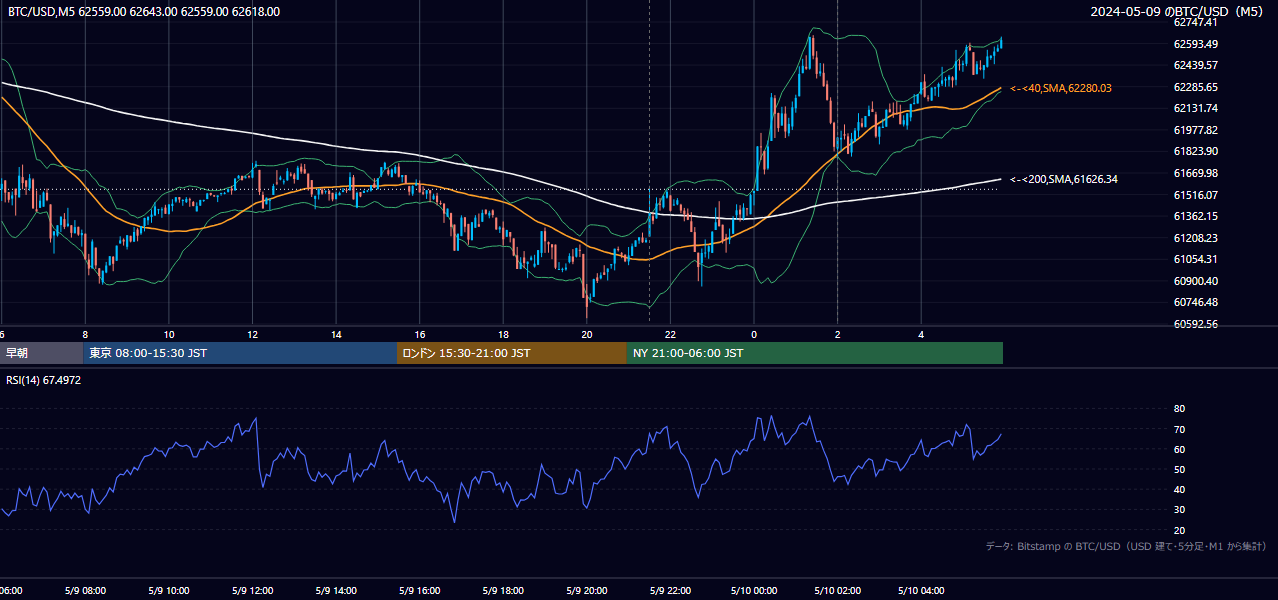Viewport: 1278px width, 600px height.
Task: Click the BTC/USD,M5 OHLC header text
Action: (x=144, y=12)
